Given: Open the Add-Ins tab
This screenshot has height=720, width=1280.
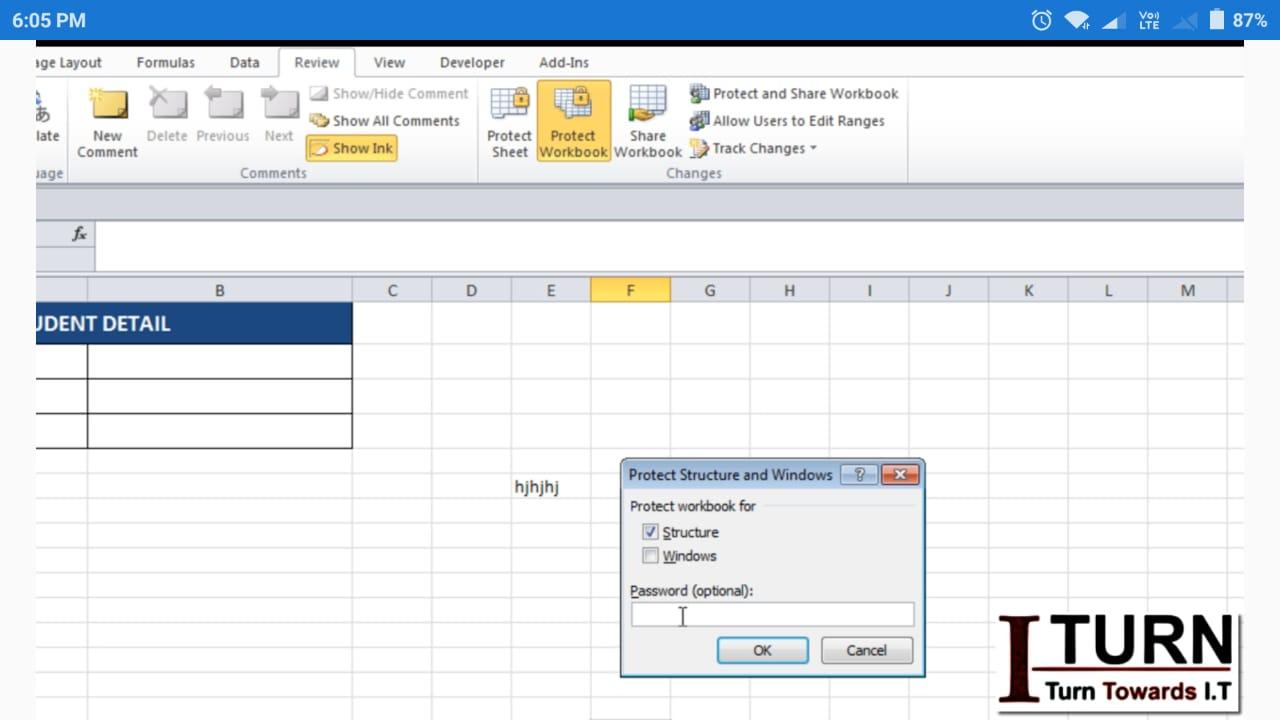Looking at the screenshot, I should [564, 62].
